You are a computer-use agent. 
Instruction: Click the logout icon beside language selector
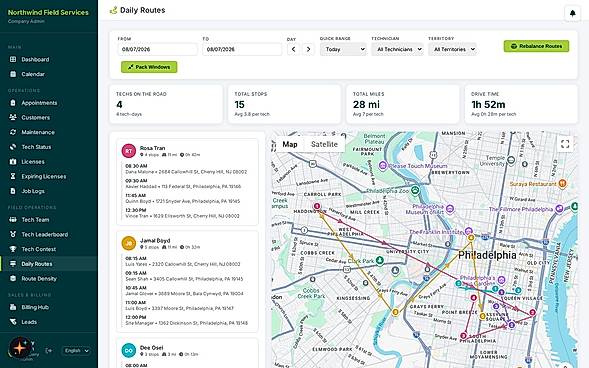pyautogui.click(x=49, y=351)
